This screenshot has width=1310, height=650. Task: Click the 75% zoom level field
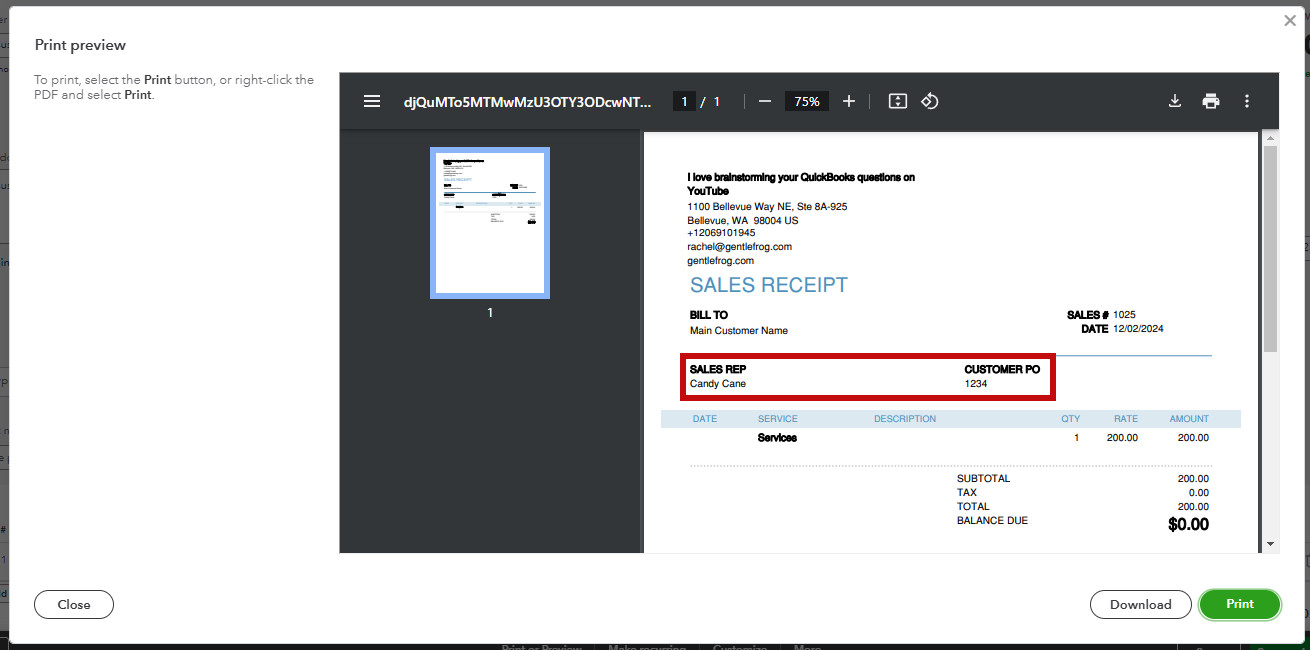click(x=807, y=101)
